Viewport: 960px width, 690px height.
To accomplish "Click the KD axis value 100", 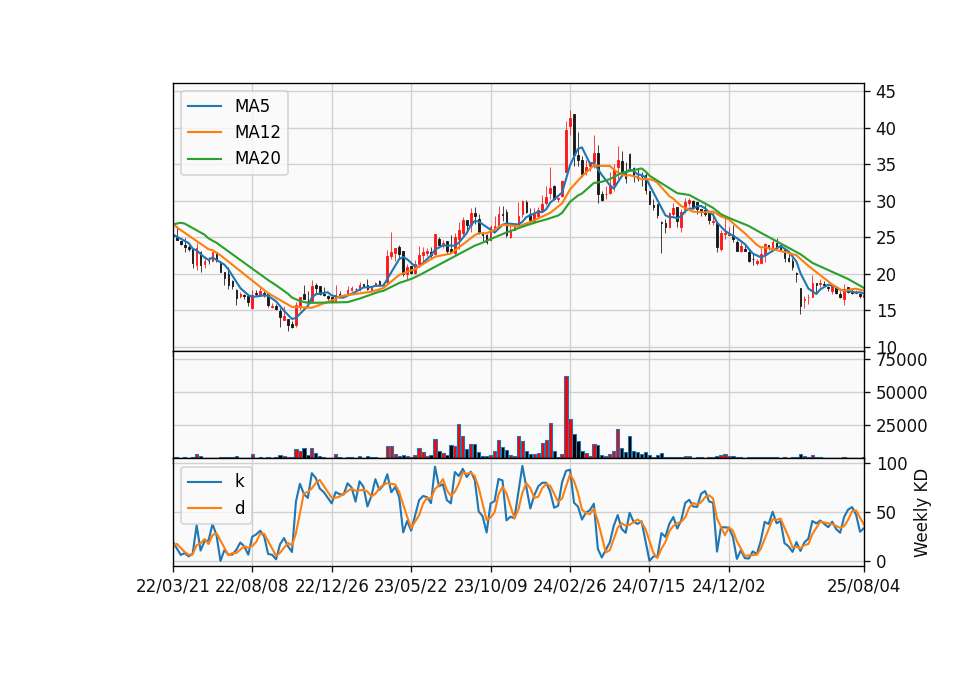I will 892,464.
